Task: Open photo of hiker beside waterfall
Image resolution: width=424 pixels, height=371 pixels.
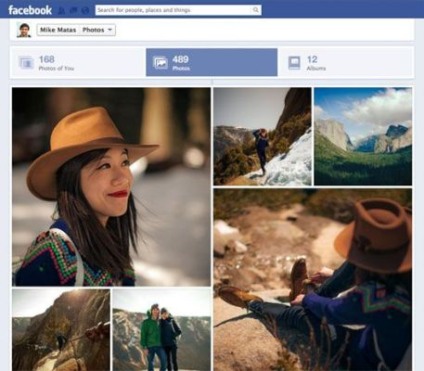Action: coord(263,137)
